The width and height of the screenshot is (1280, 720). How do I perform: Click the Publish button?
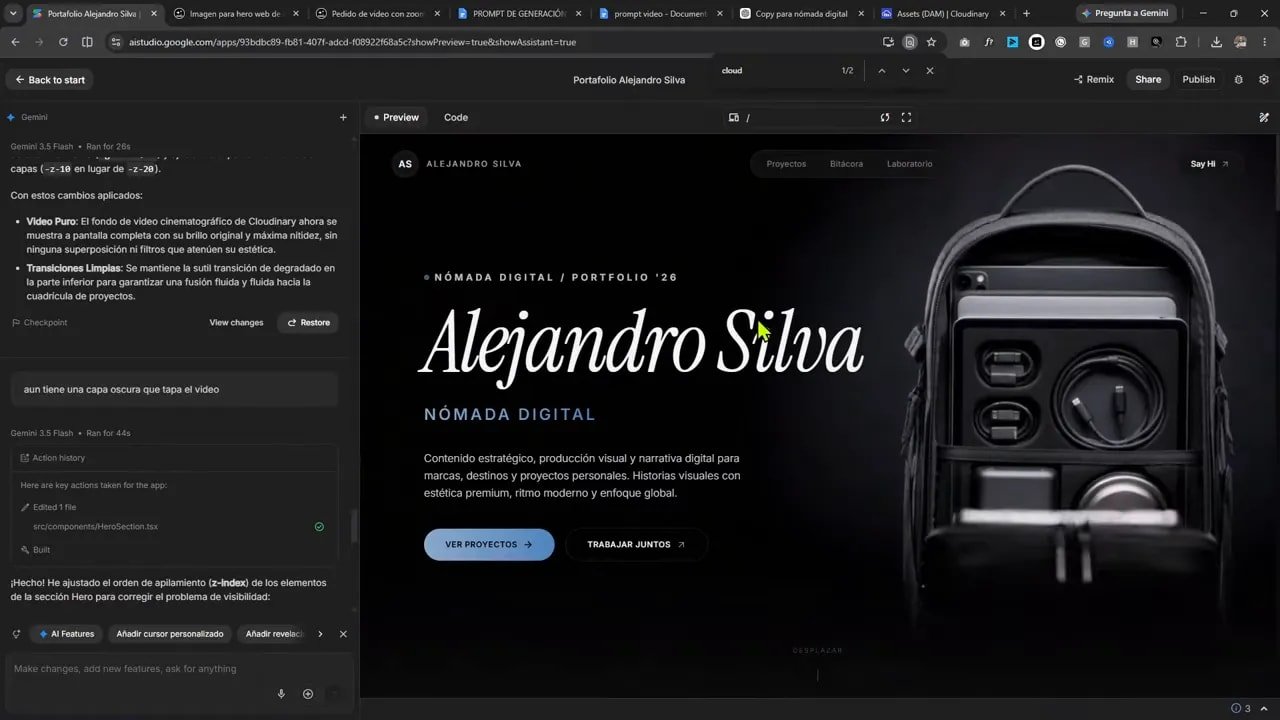pos(1198,79)
